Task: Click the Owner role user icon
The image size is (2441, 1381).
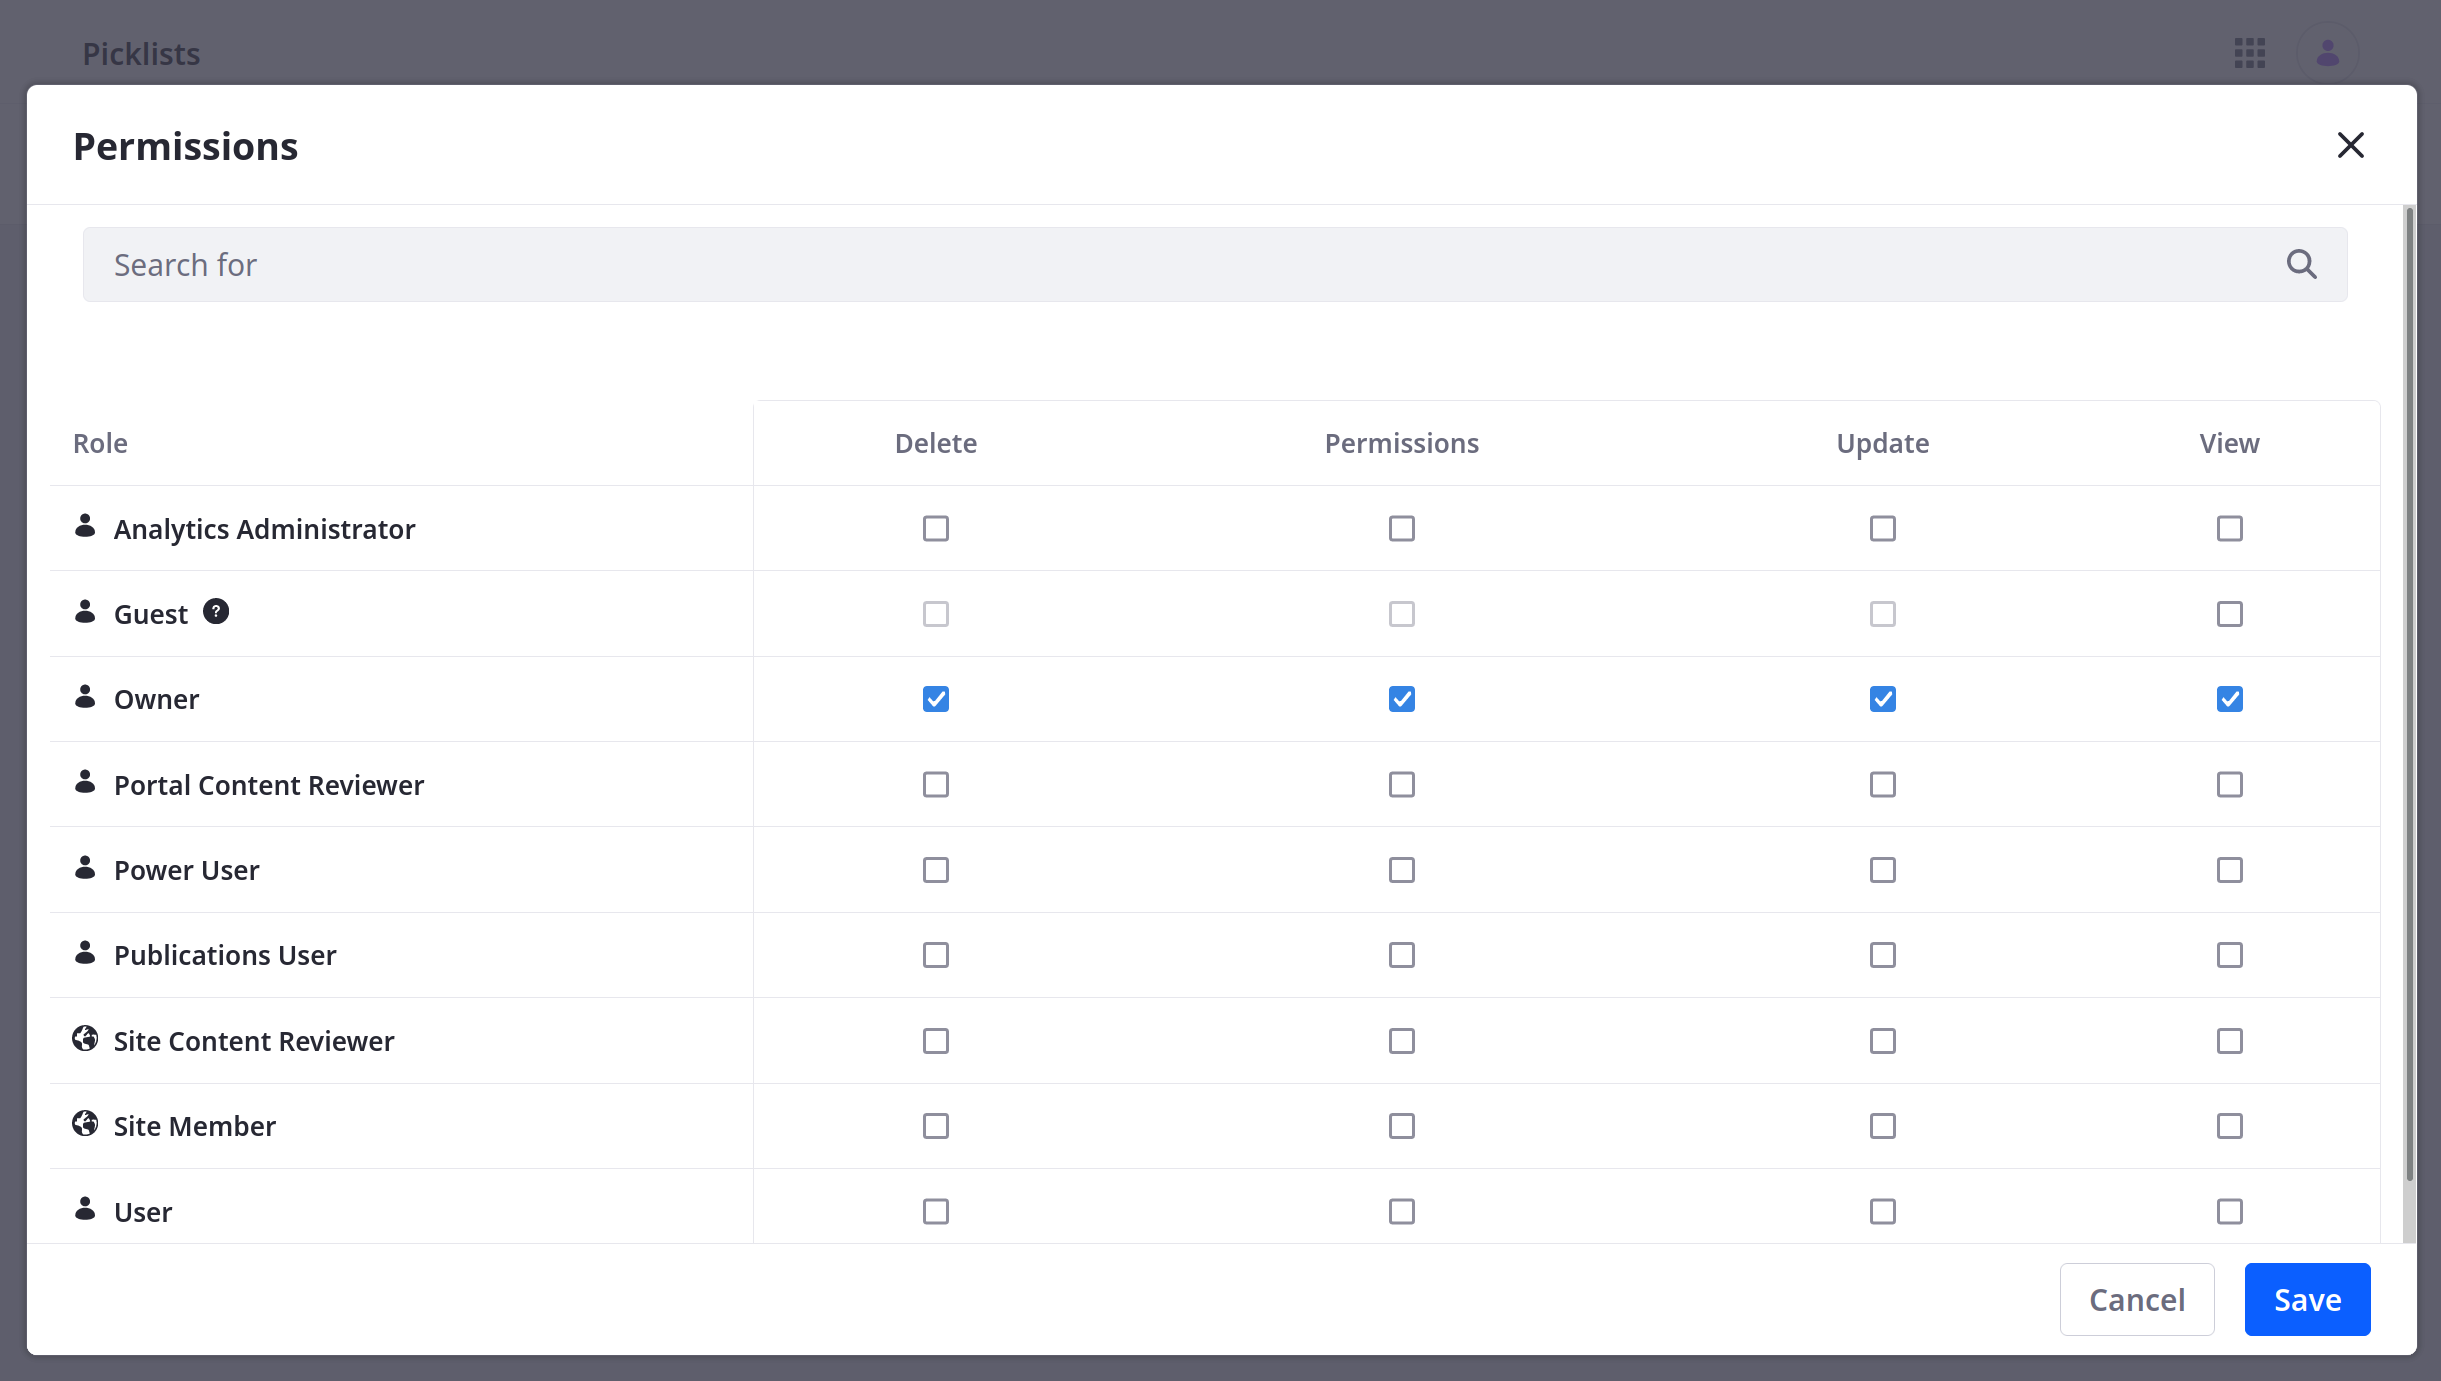Action: [x=86, y=697]
